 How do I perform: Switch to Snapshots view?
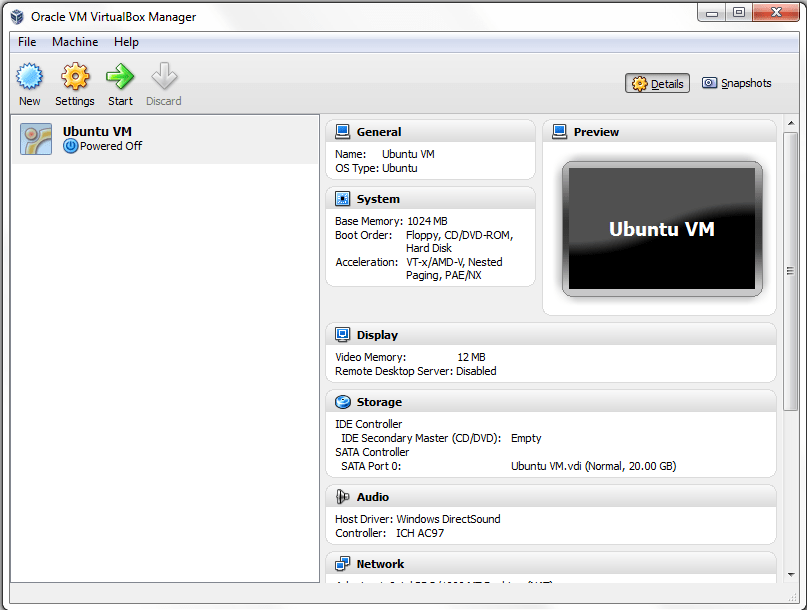point(736,83)
